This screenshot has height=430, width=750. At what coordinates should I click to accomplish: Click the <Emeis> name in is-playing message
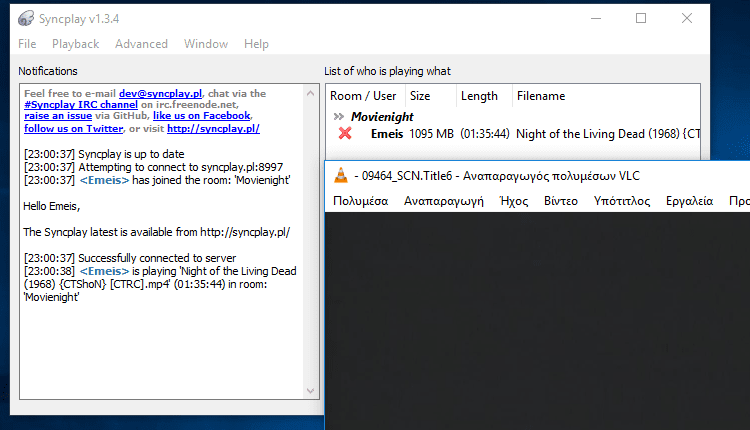(x=104, y=271)
